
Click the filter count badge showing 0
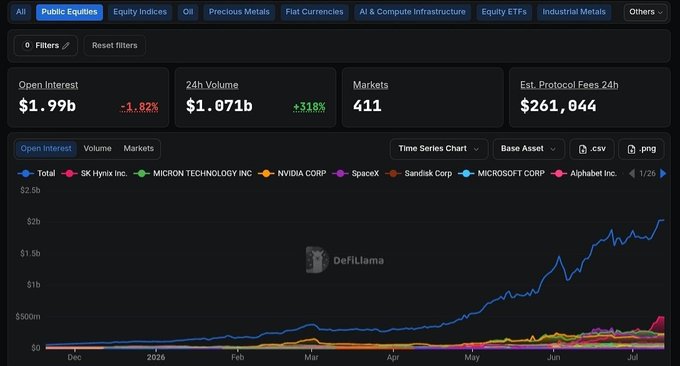[27, 45]
